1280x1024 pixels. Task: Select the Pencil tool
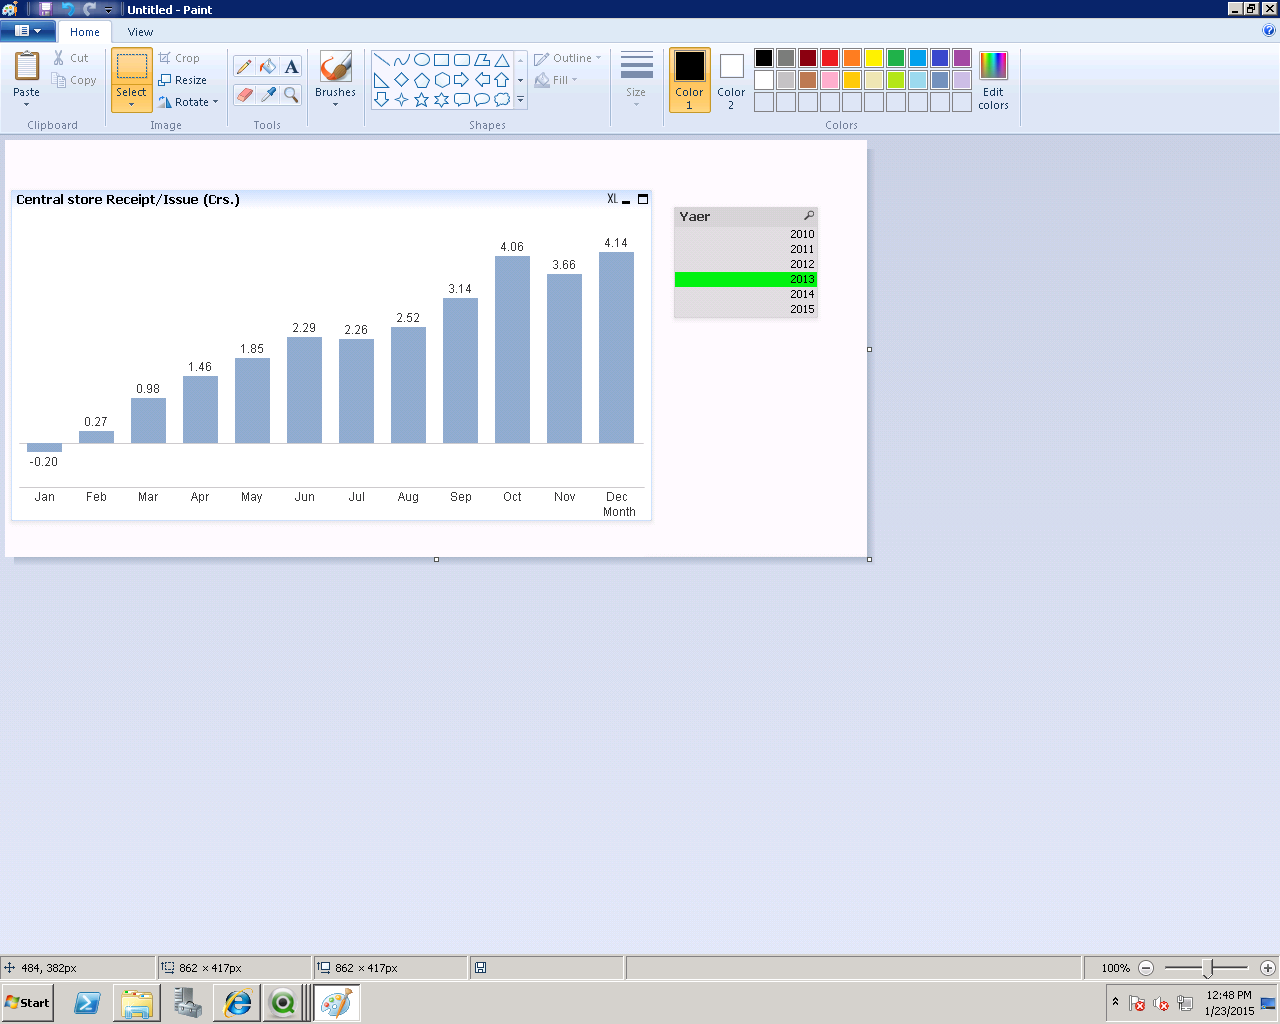244,67
